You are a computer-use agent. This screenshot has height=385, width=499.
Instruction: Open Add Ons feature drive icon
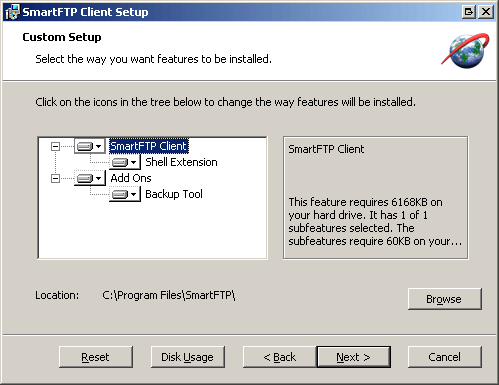(89, 178)
